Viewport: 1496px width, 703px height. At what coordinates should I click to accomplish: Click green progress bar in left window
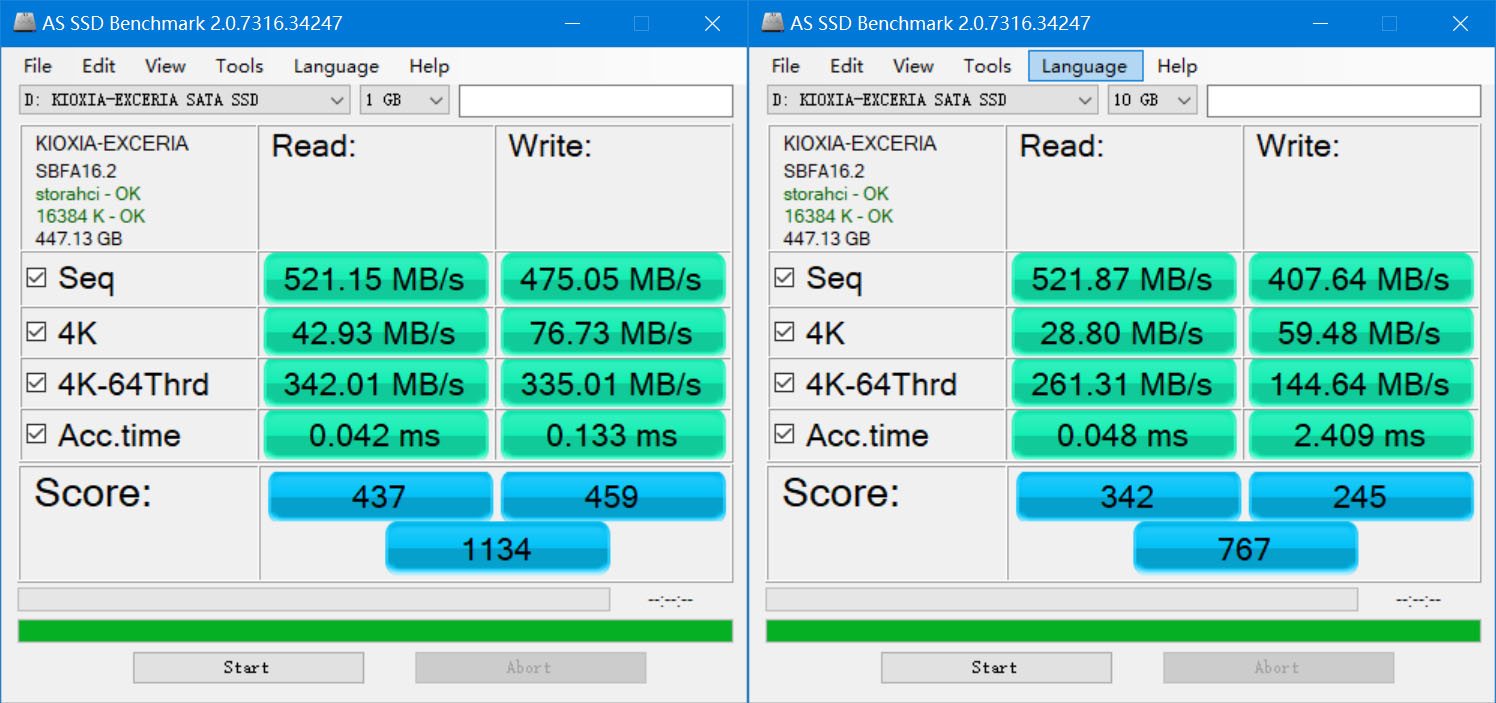[375, 631]
